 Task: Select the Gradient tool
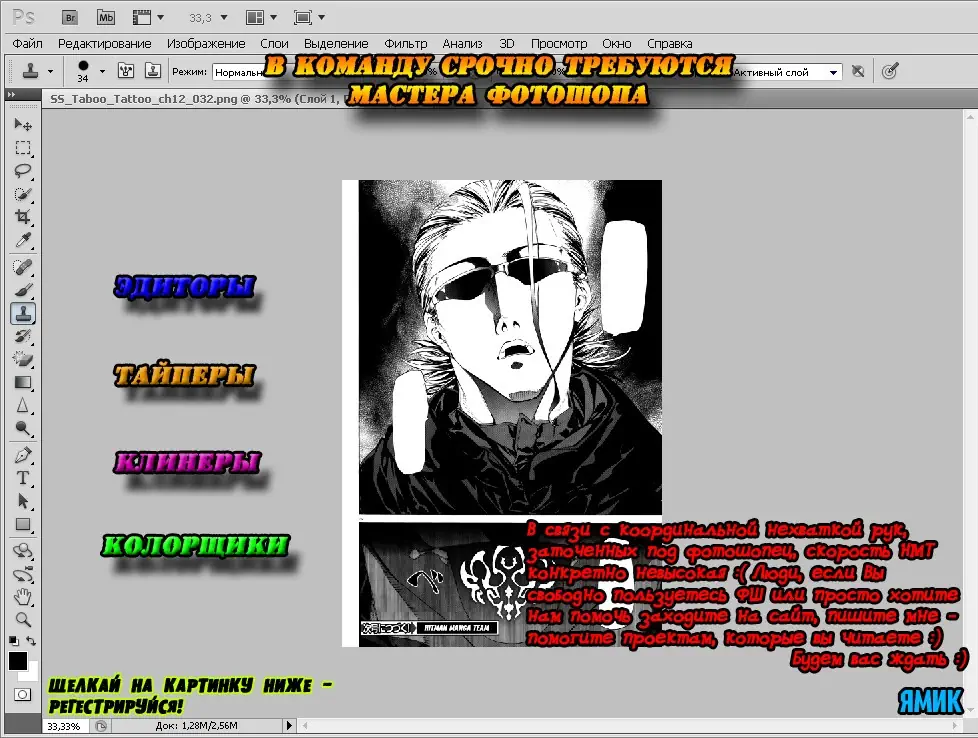point(23,382)
